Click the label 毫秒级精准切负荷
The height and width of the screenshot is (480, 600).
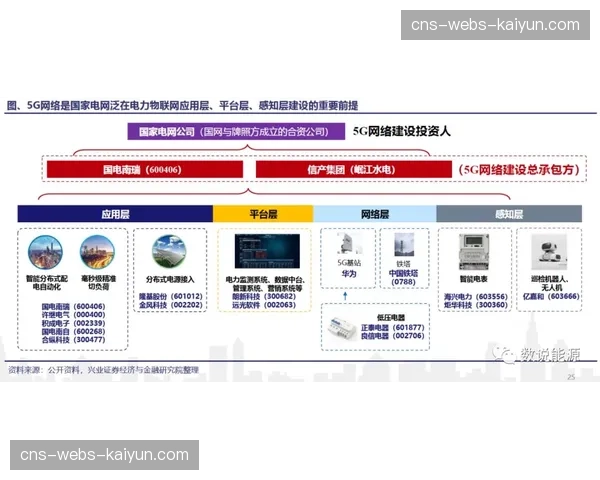click(98, 282)
